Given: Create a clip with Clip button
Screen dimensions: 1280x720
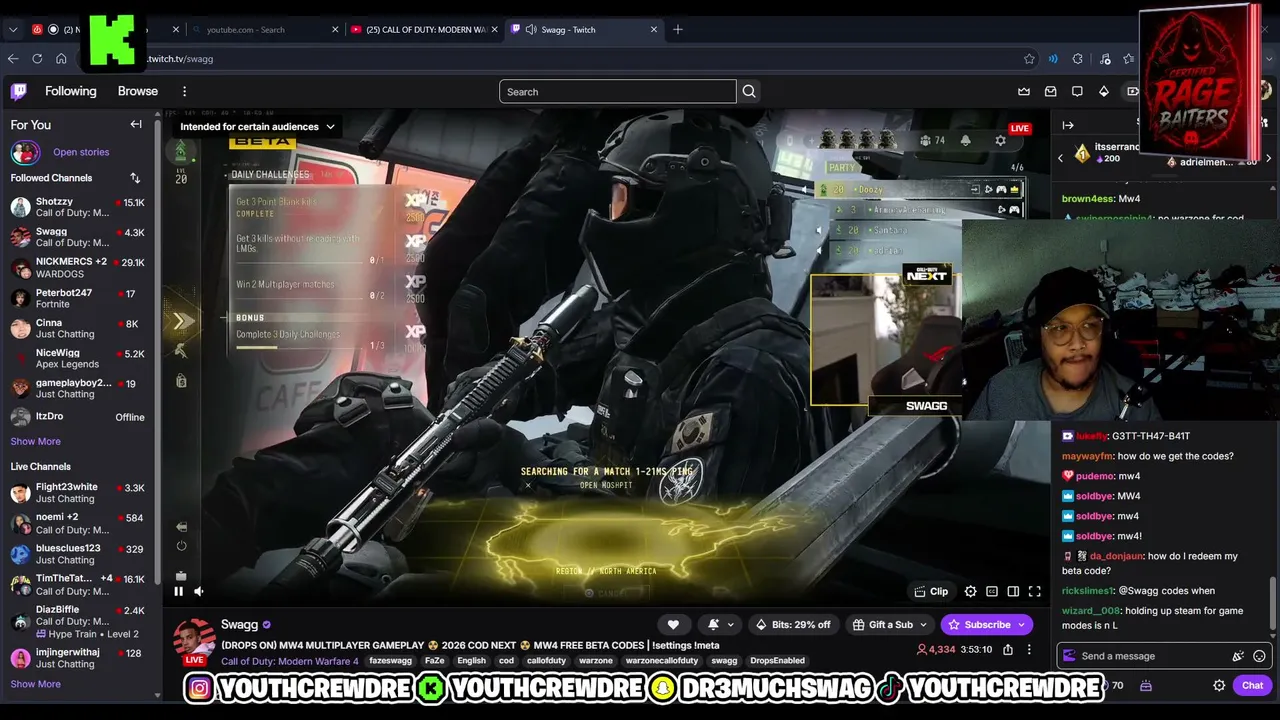Looking at the screenshot, I should click(x=932, y=591).
